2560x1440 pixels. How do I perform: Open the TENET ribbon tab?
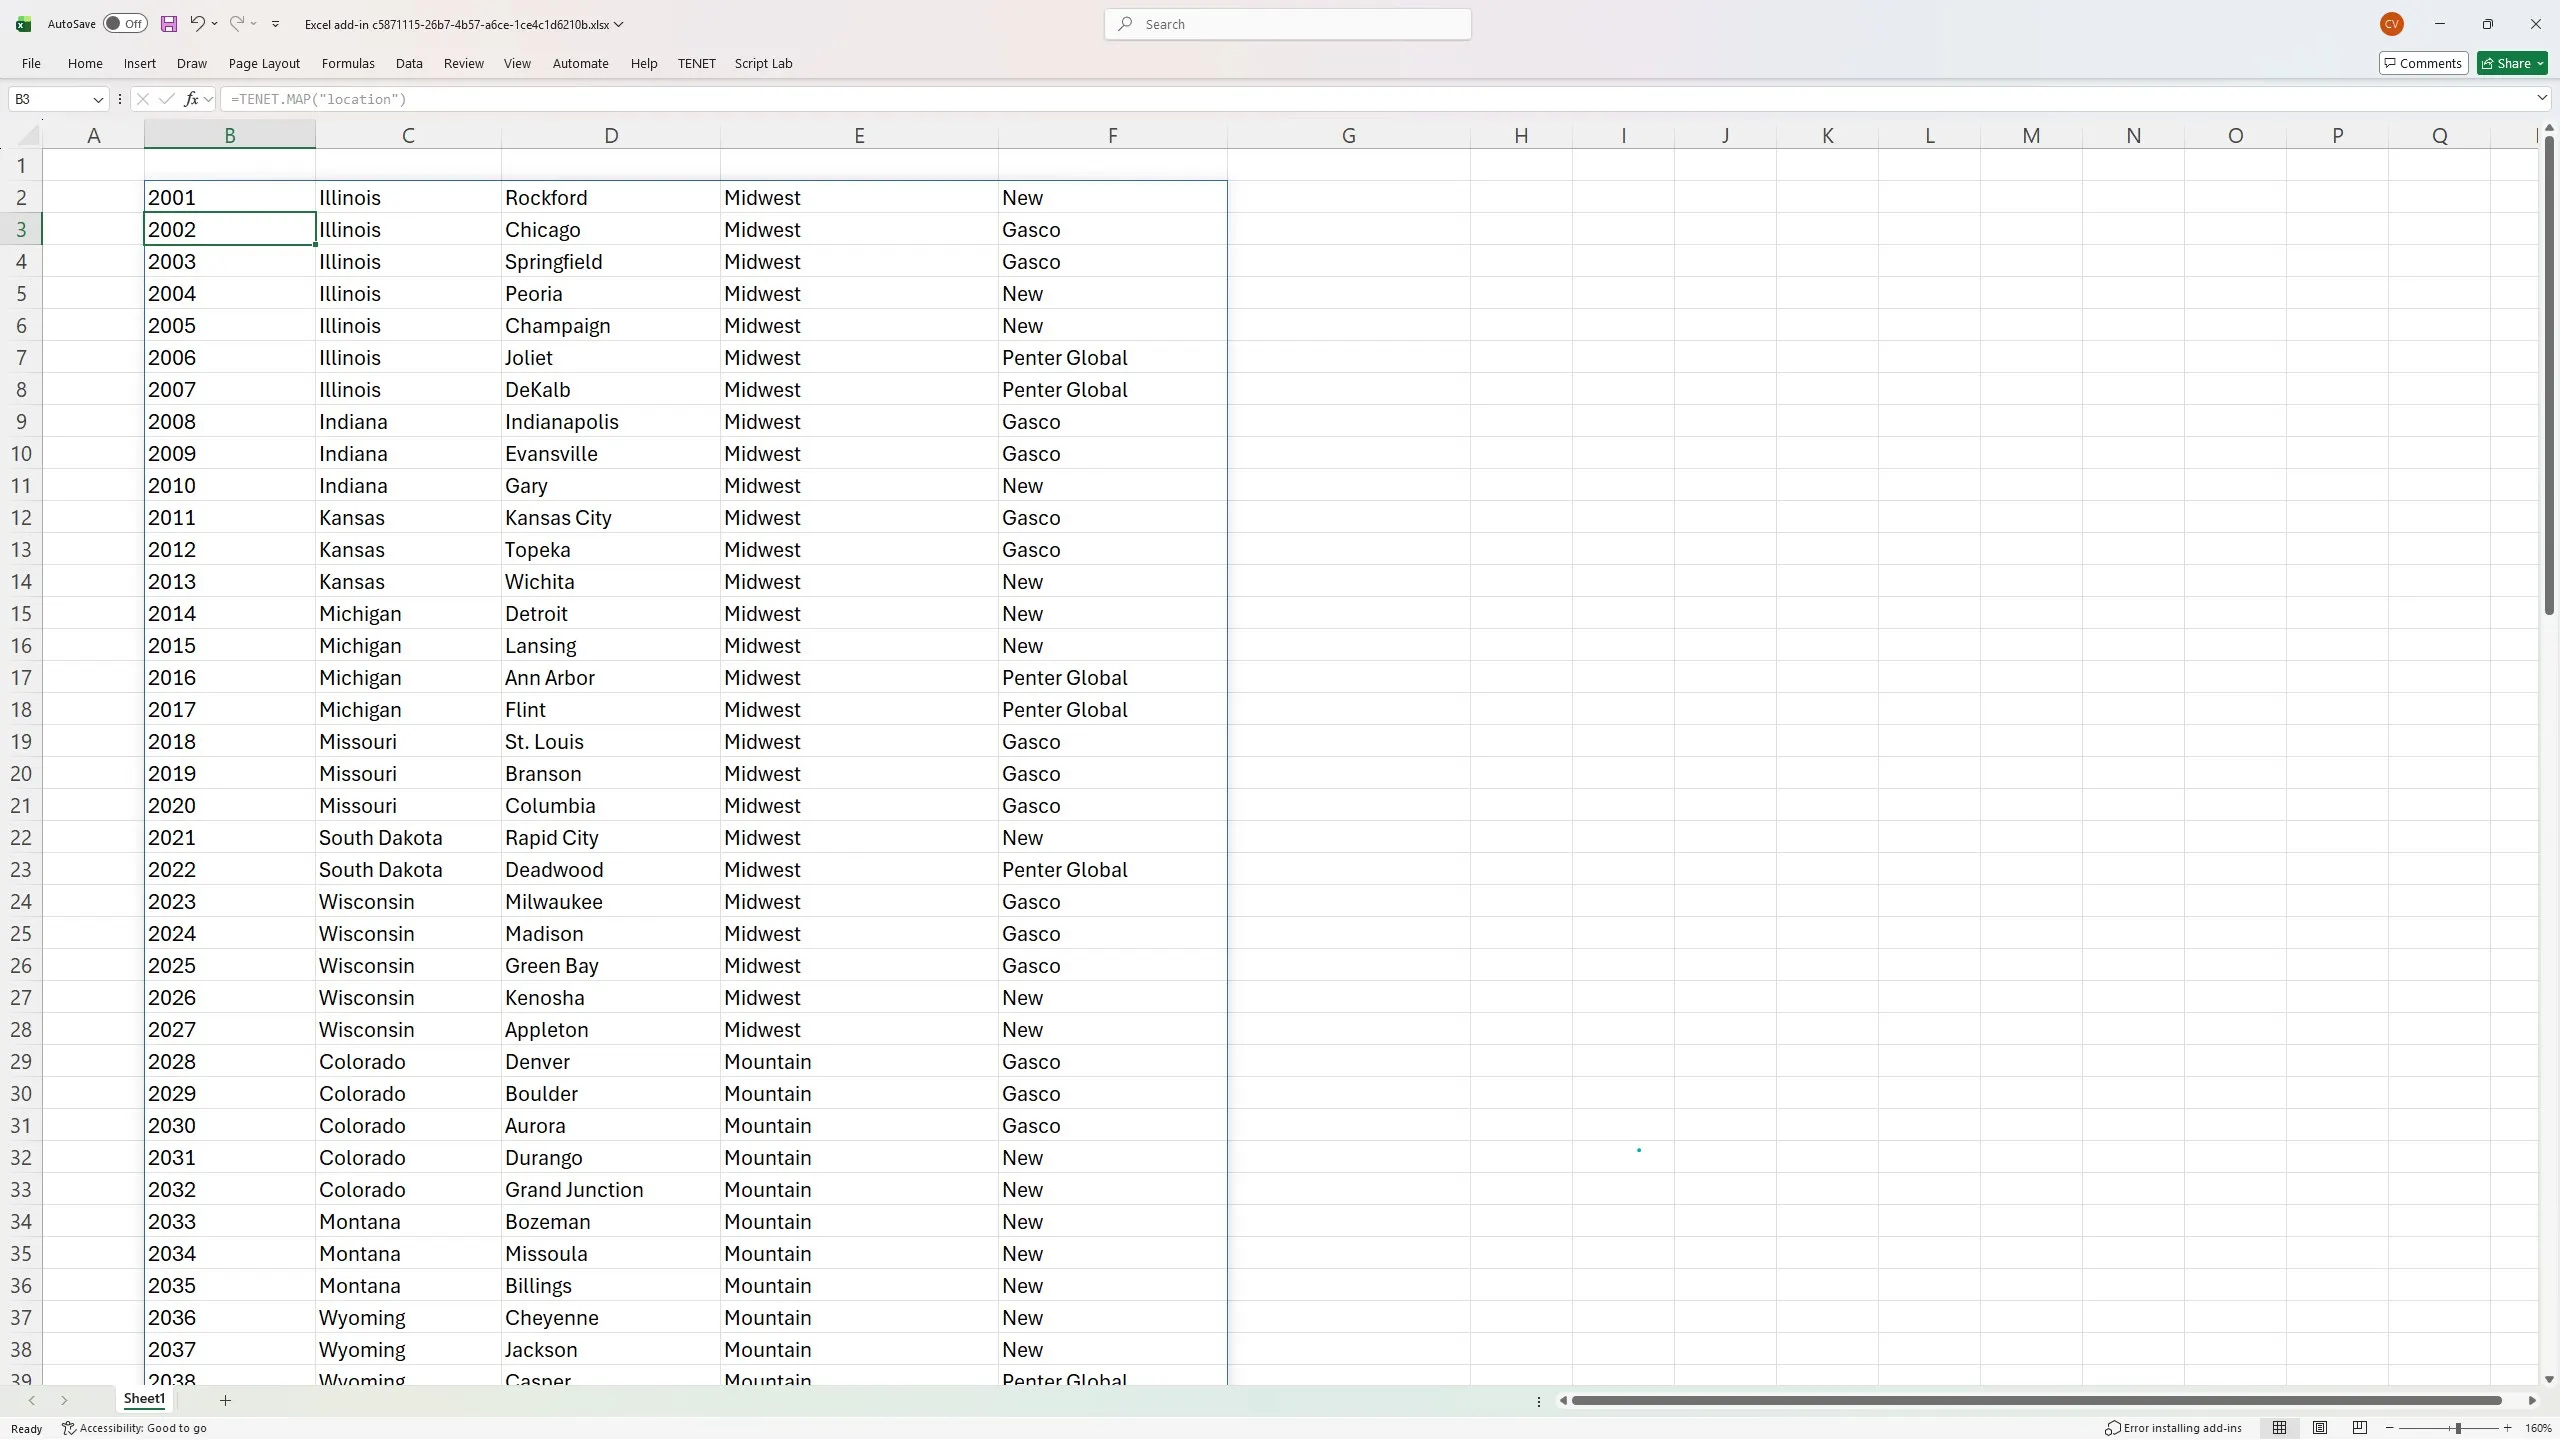pos(696,63)
